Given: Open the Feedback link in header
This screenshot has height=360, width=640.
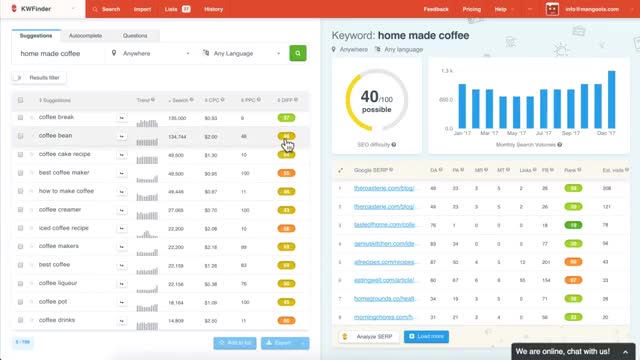Looking at the screenshot, I should [x=436, y=9].
